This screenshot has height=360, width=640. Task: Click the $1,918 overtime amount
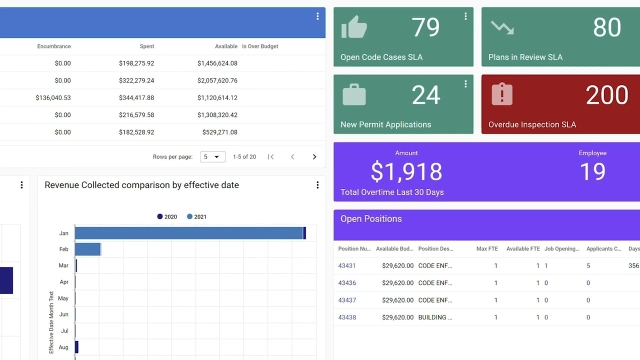coord(407,172)
